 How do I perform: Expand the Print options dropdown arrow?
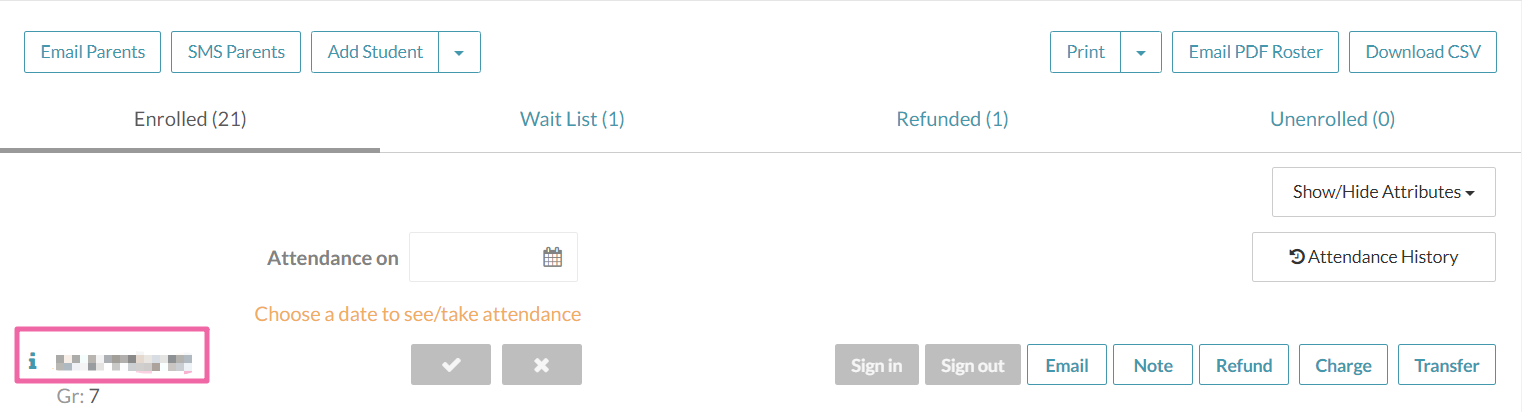pos(1141,52)
